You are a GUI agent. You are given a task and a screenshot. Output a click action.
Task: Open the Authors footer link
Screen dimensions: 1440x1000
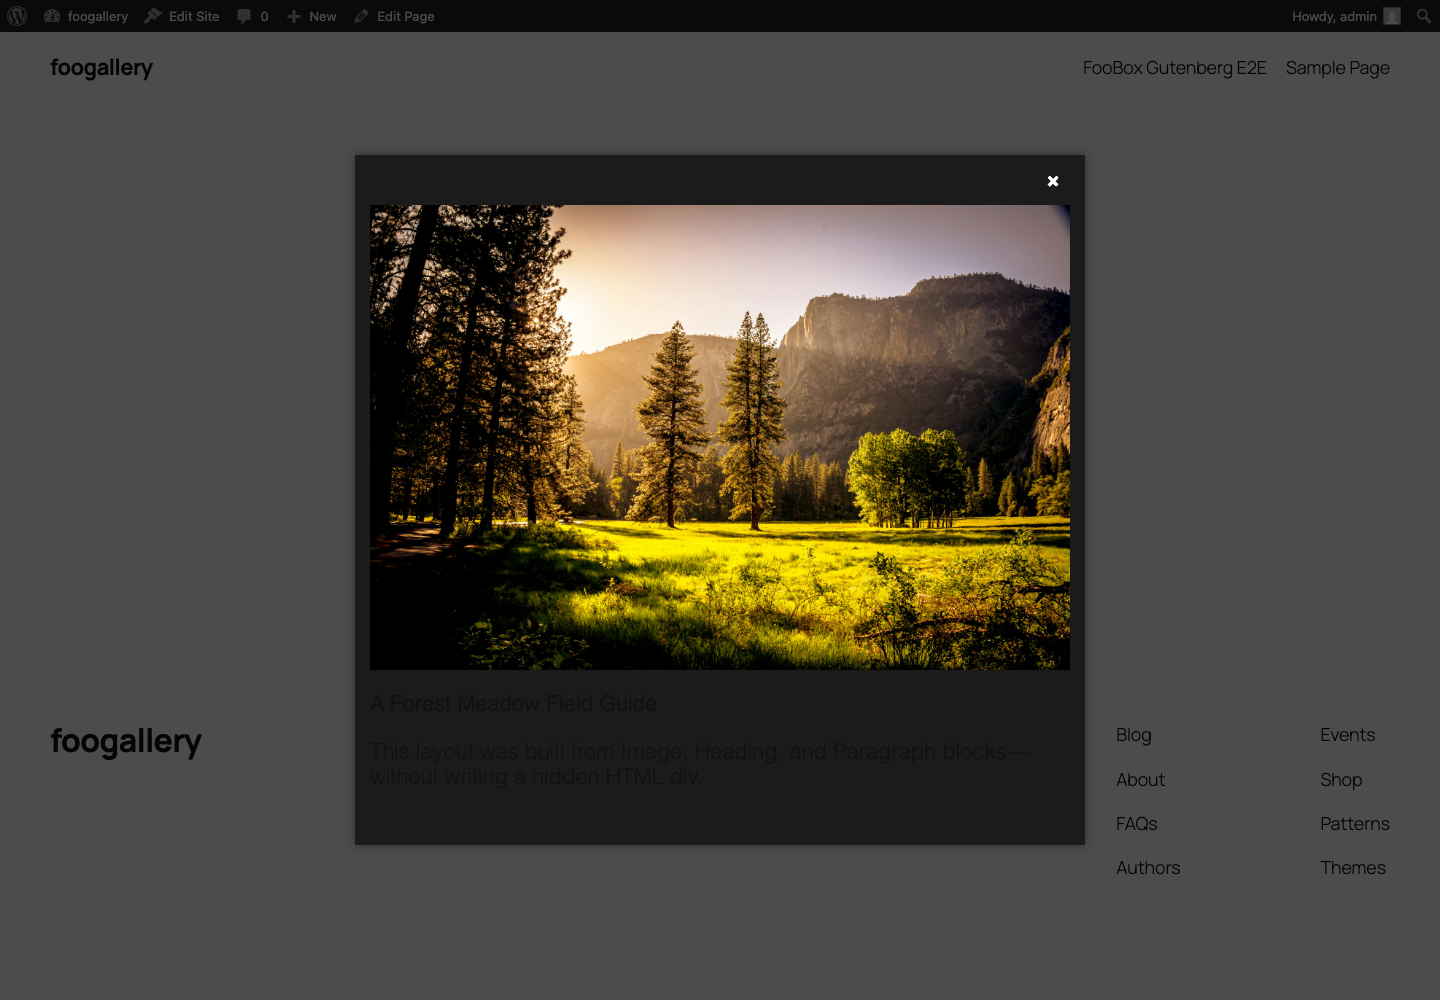click(x=1148, y=868)
